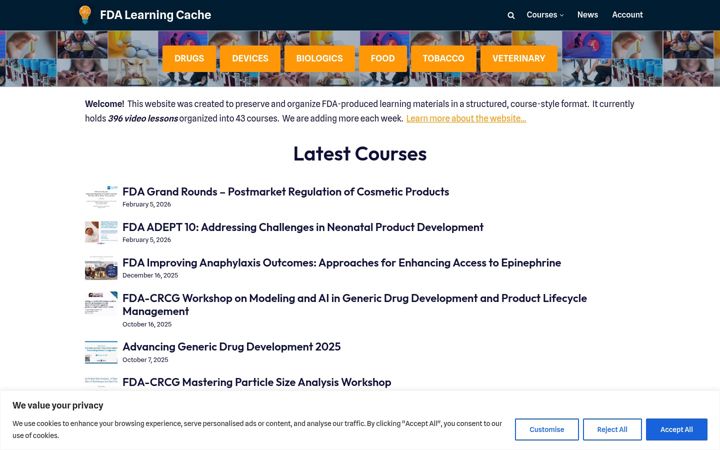Screen dimensions: 720x450
Task: Click the October 16, 2025 date text
Action: 147,324
